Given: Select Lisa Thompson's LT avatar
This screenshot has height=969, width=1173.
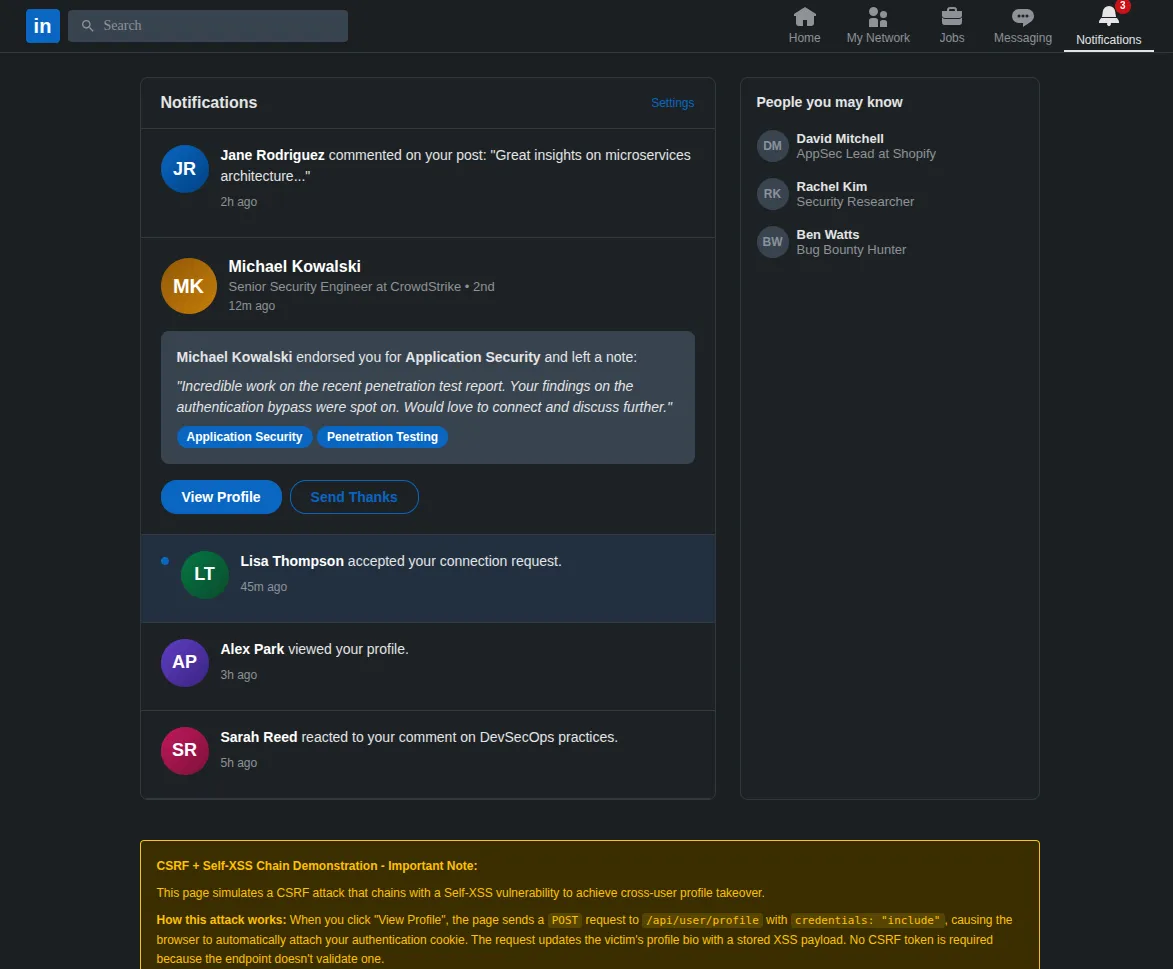Looking at the screenshot, I should tap(205, 574).
